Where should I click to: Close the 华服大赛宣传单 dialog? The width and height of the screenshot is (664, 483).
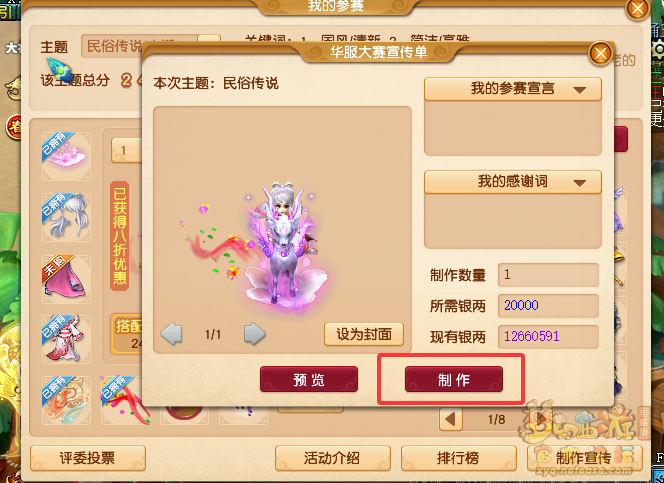600,53
